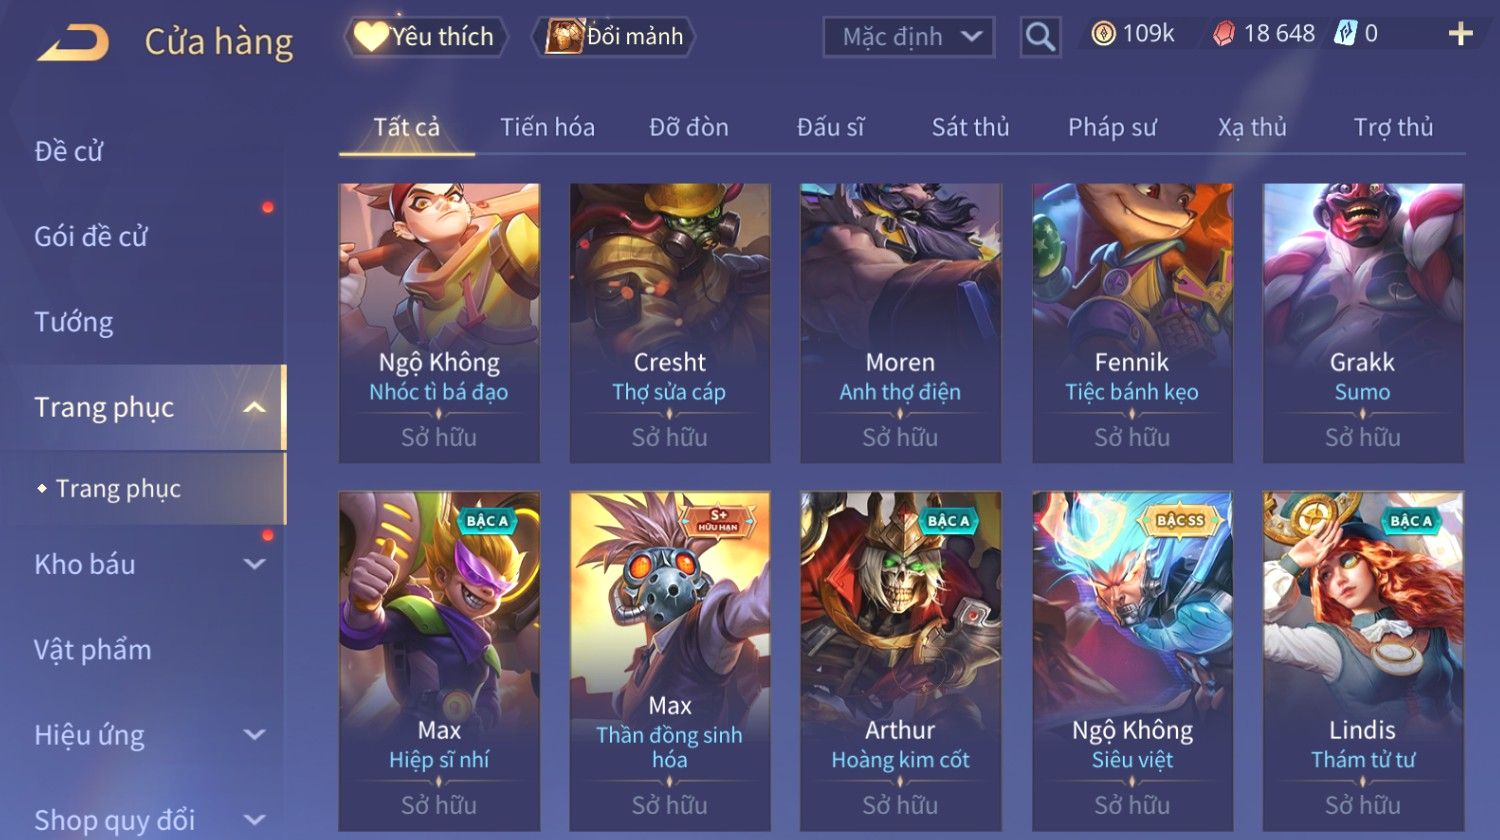Expand the Kho báu sidebar section
The height and width of the screenshot is (840, 1500).
click(254, 564)
